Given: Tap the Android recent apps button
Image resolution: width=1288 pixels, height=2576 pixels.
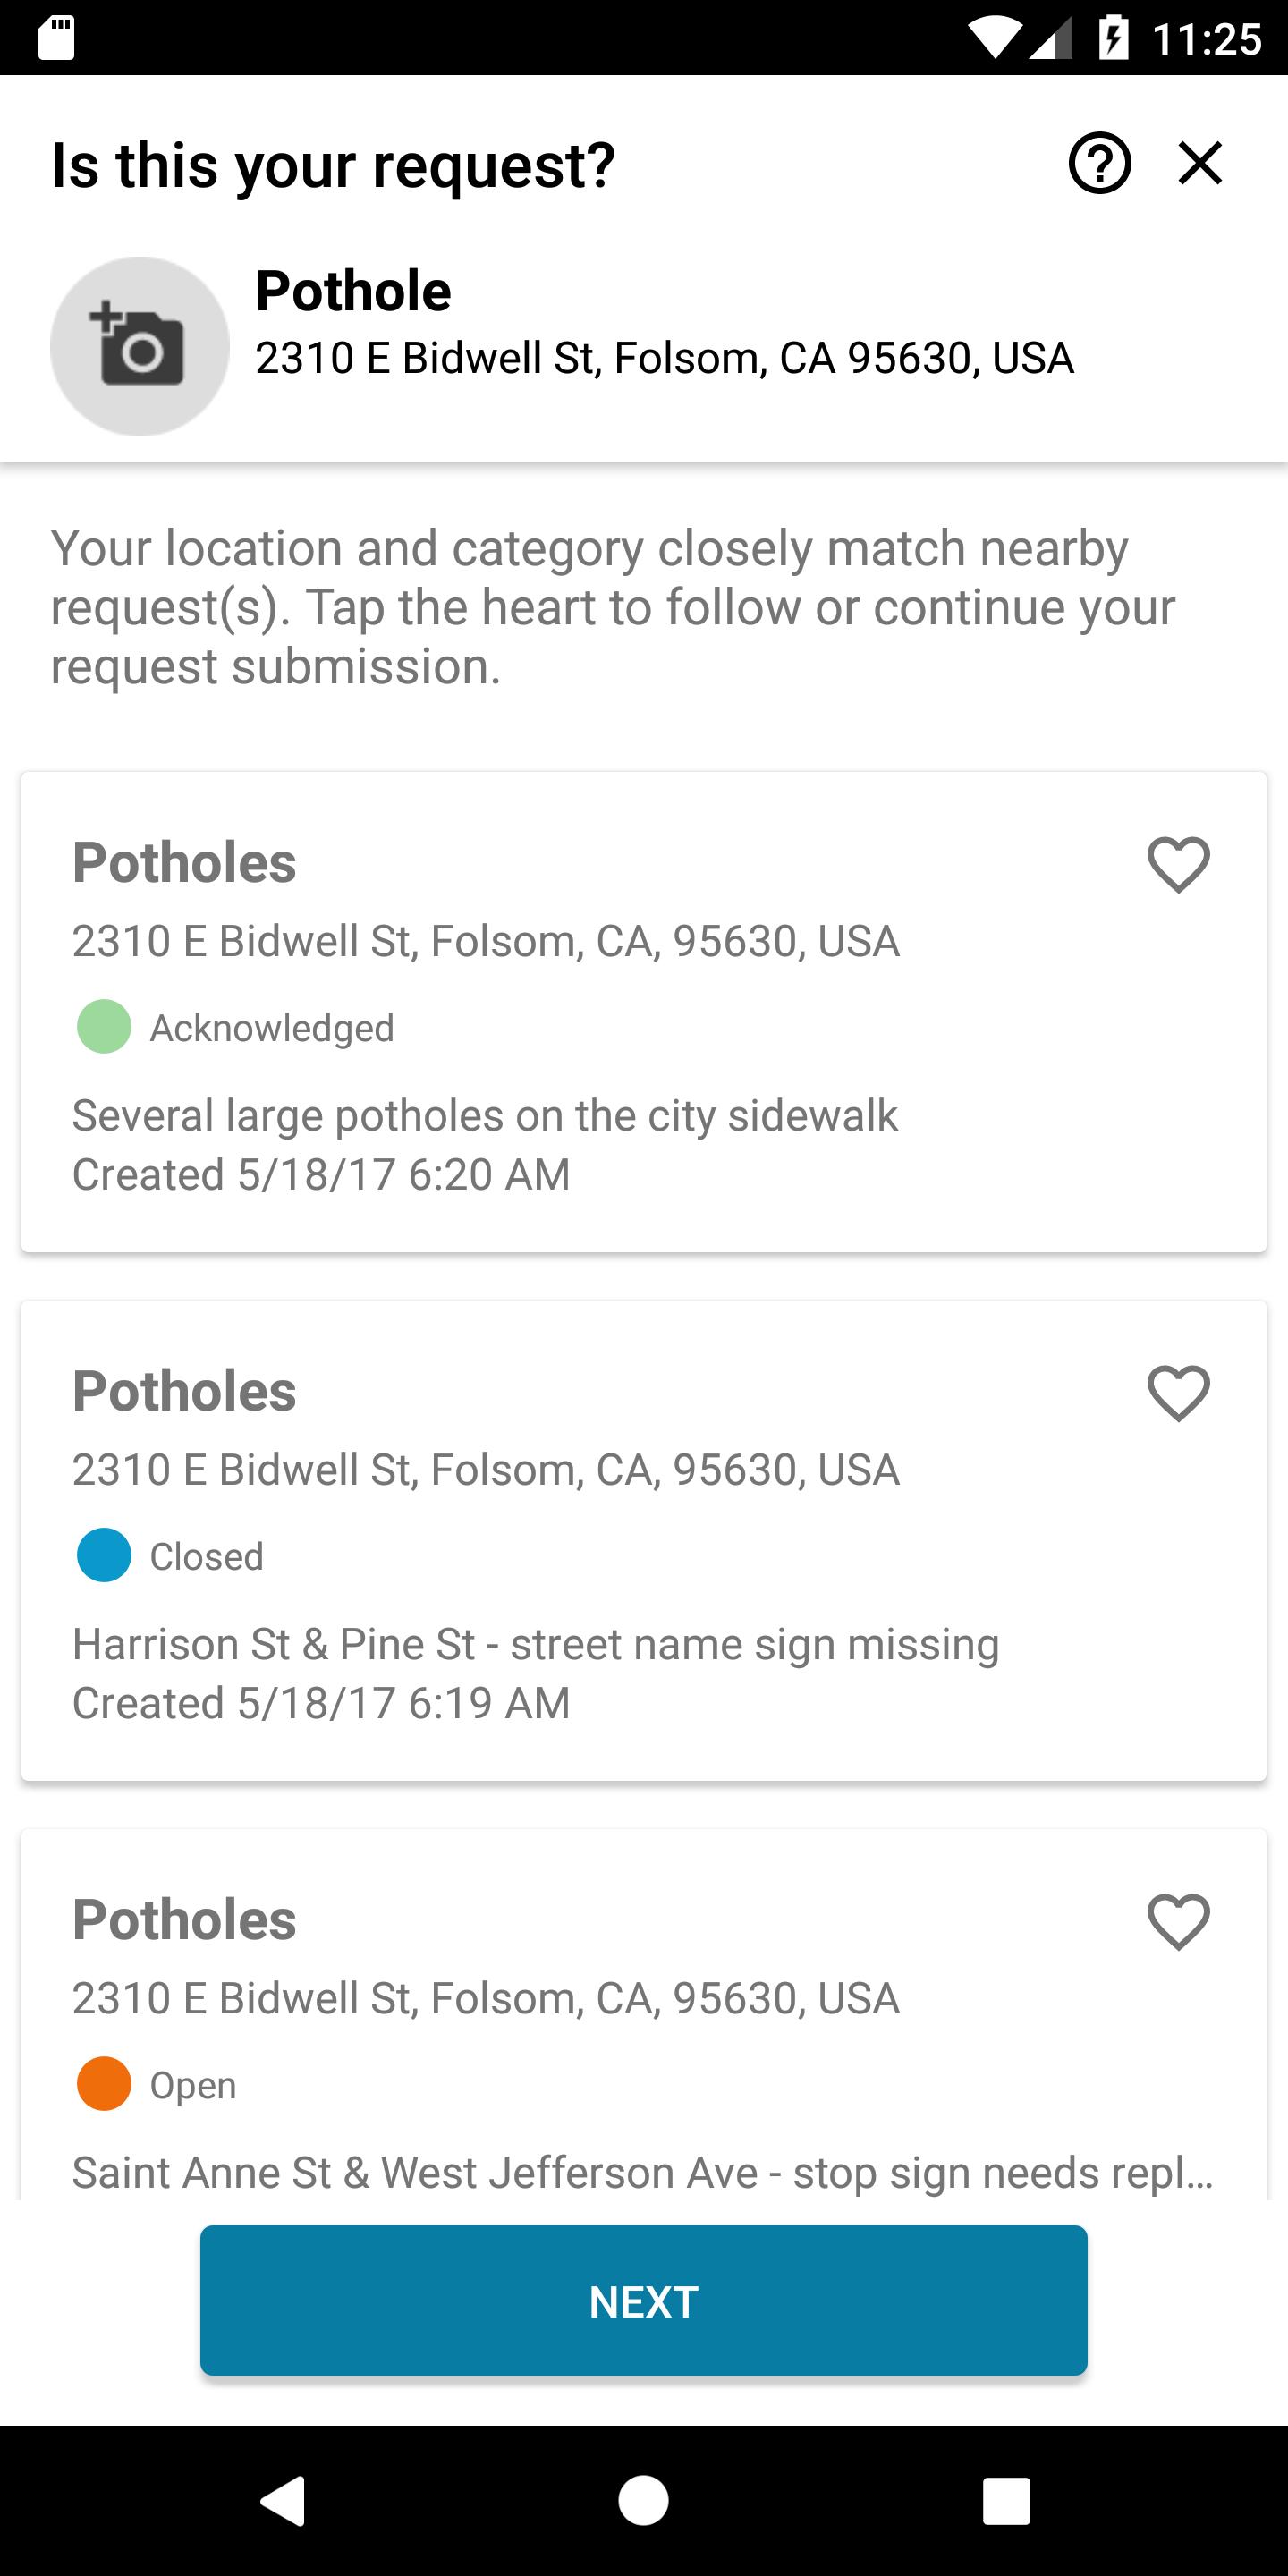Looking at the screenshot, I should click(x=1006, y=2500).
